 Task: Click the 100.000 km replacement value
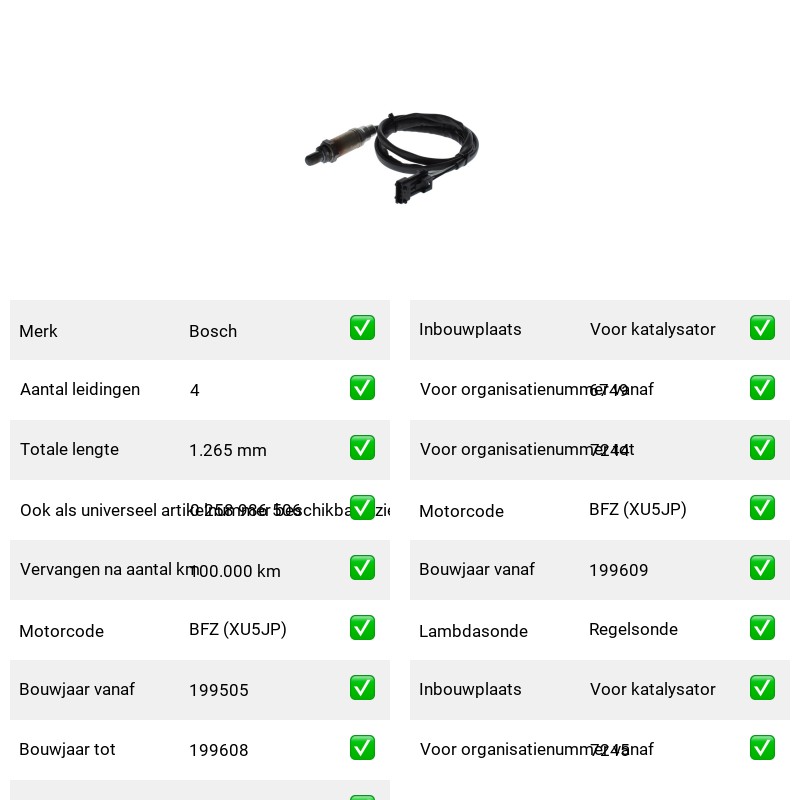235,571
